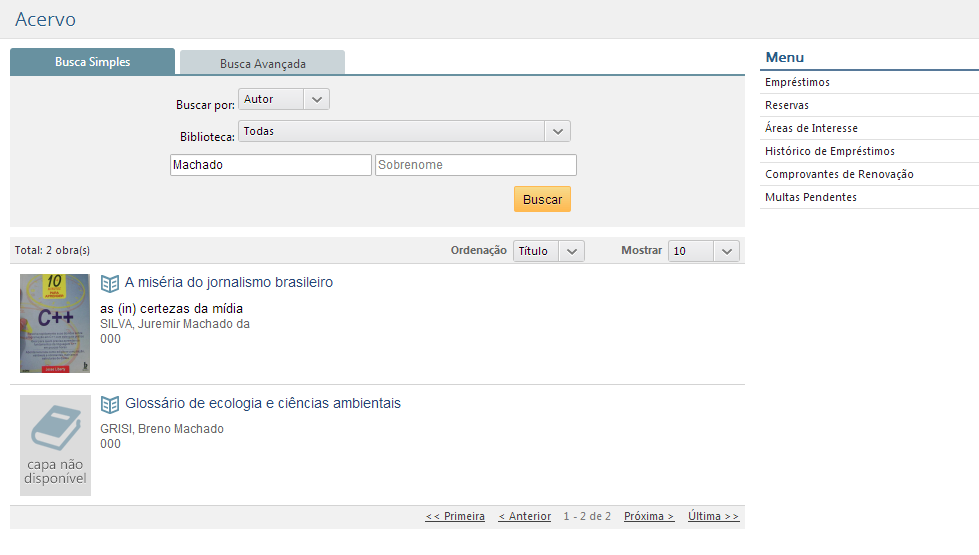Open the Biblioteca Todas dropdown
This screenshot has height=555, width=979.
pos(404,131)
